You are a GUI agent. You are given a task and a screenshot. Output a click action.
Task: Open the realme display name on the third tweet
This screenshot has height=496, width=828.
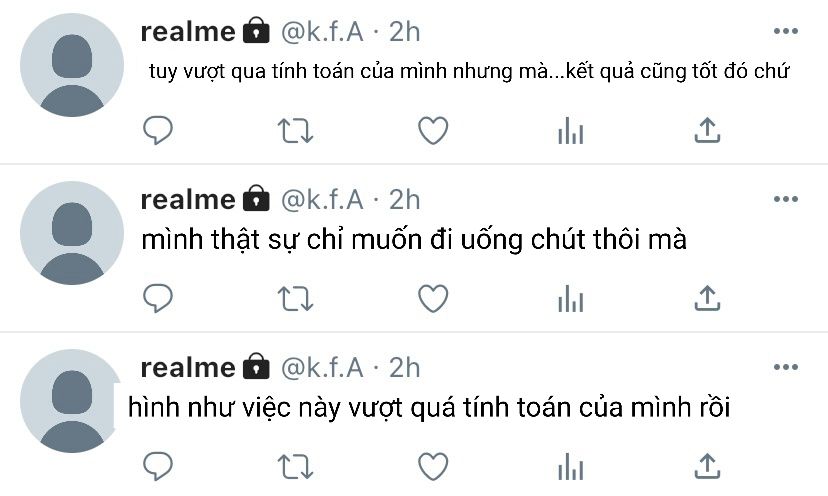click(x=187, y=368)
